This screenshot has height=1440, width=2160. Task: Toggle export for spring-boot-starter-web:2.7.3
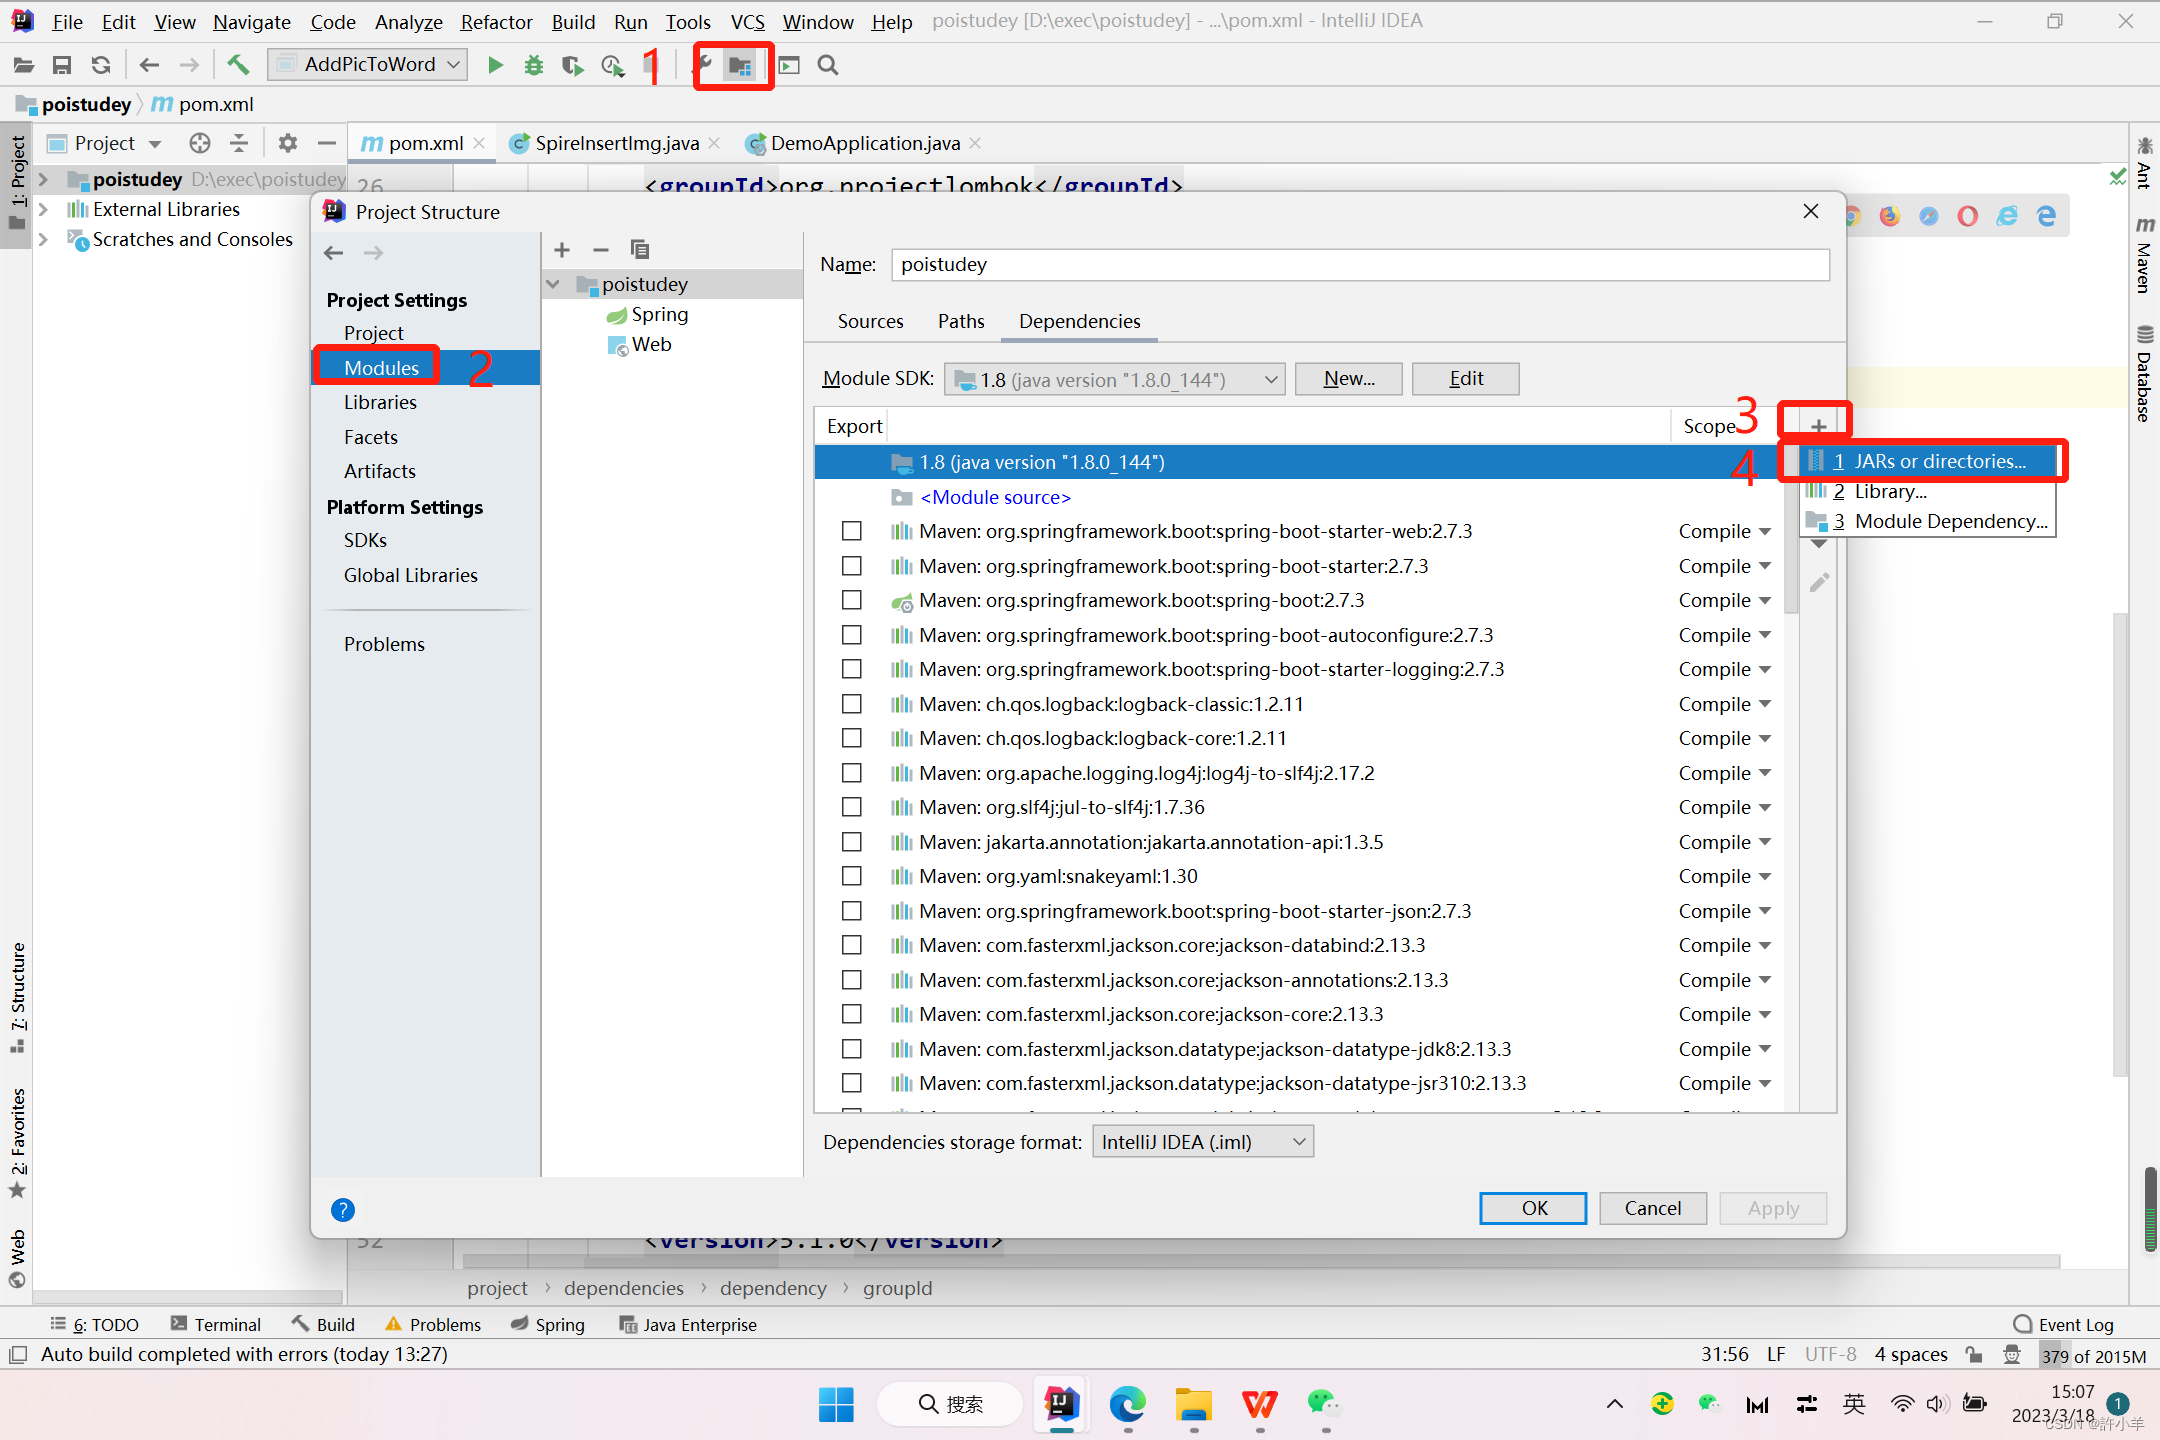[852, 531]
